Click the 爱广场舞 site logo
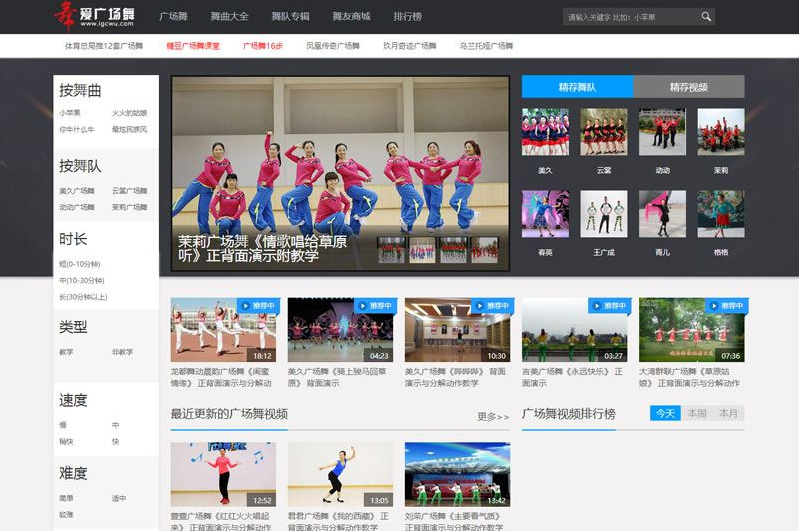 [x=94, y=16]
